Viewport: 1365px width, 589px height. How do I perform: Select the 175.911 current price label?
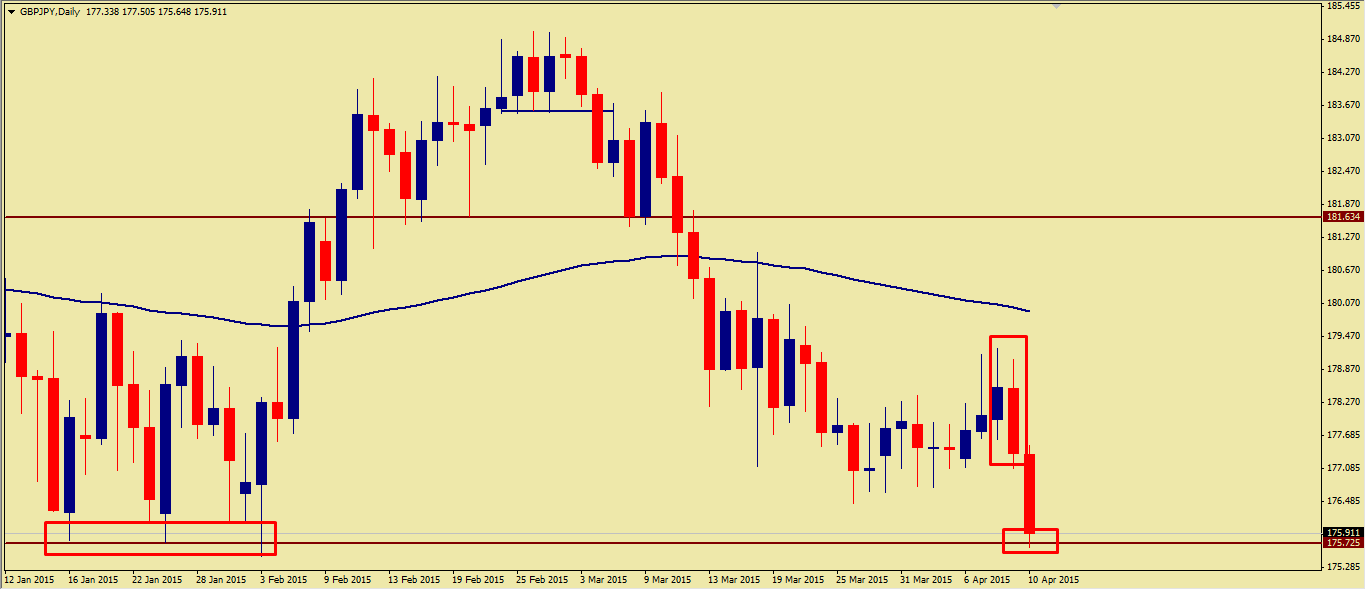coord(1341,533)
